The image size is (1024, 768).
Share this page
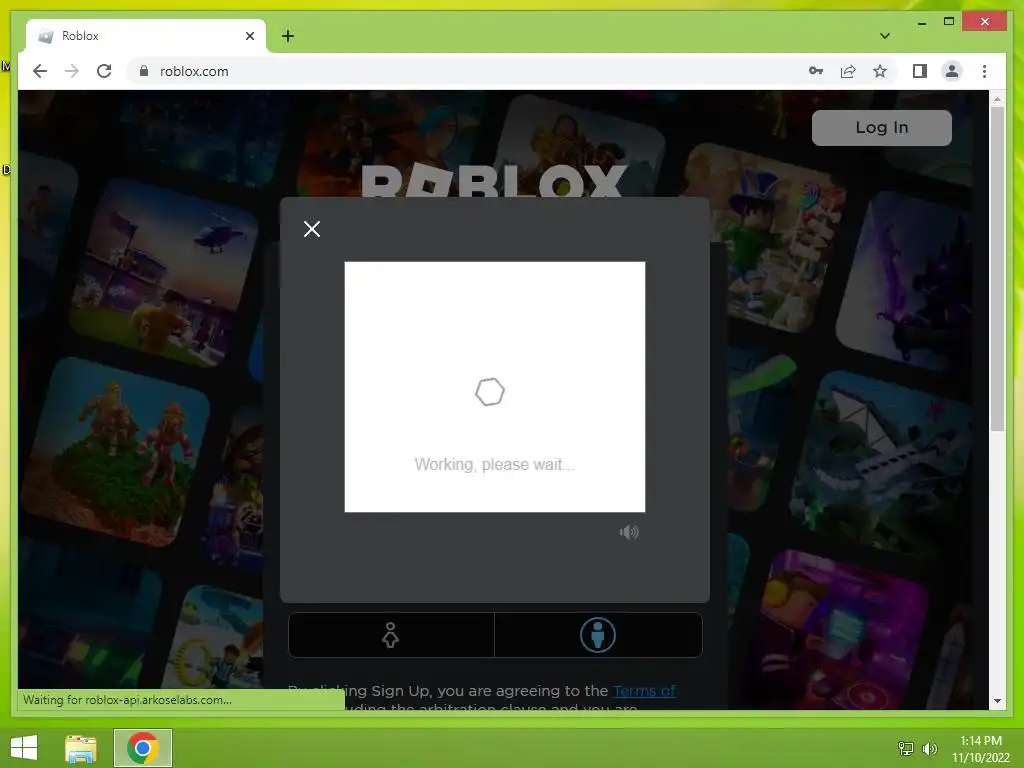(x=848, y=71)
